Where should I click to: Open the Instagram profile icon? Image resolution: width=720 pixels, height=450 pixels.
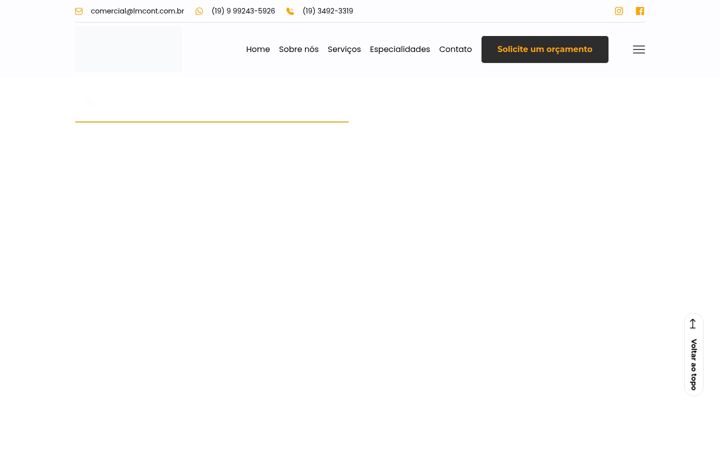[619, 11]
